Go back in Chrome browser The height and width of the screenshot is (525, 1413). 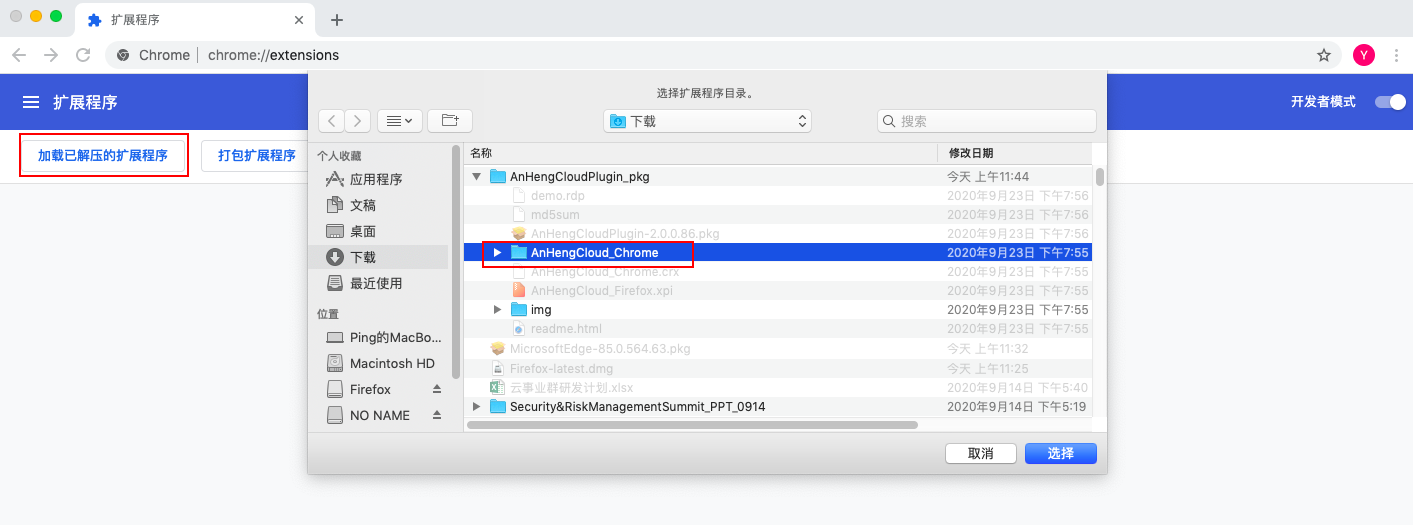[x=19, y=55]
